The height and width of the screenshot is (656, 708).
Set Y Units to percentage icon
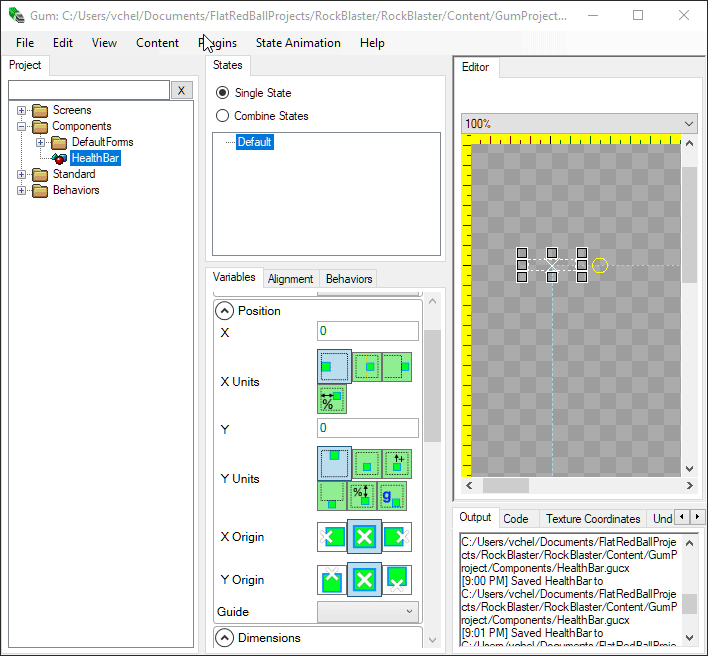click(363, 495)
